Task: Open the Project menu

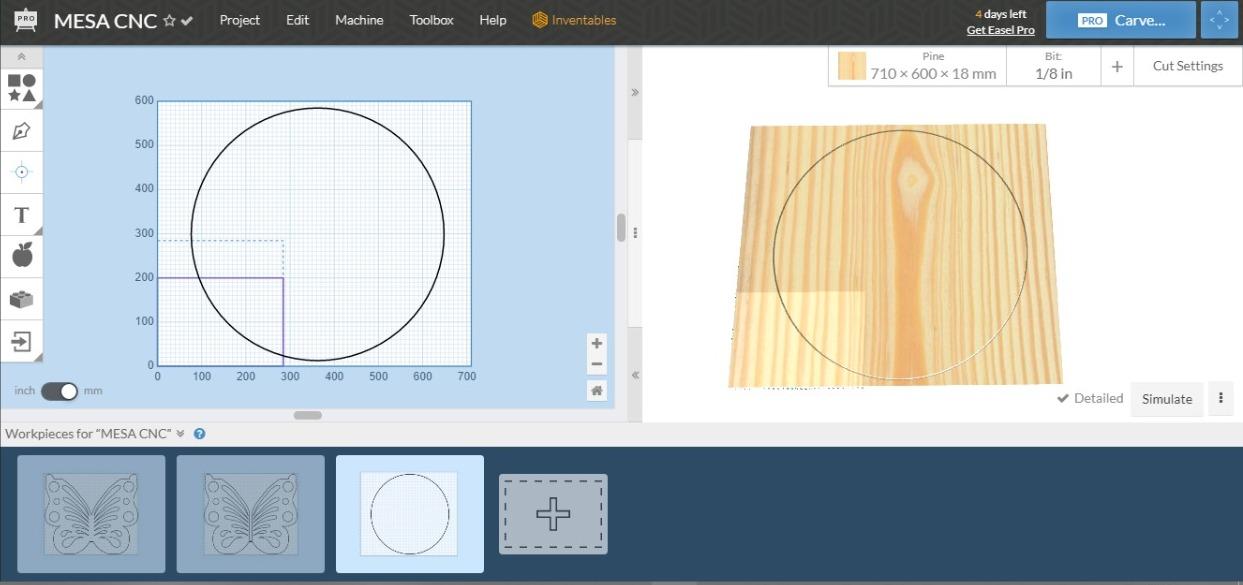Action: (x=240, y=20)
